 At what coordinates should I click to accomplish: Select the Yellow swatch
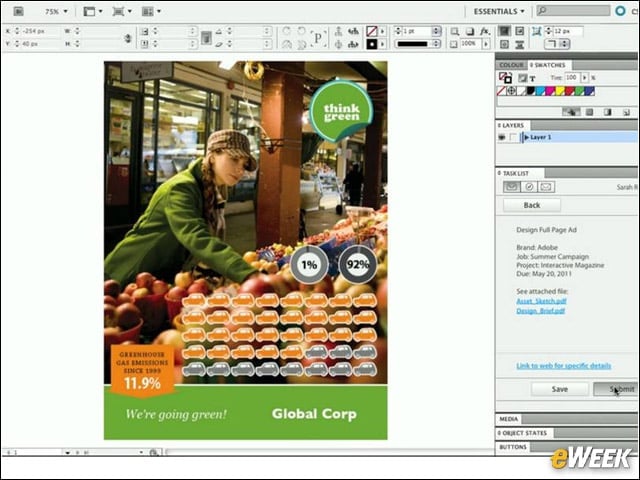tap(560, 91)
